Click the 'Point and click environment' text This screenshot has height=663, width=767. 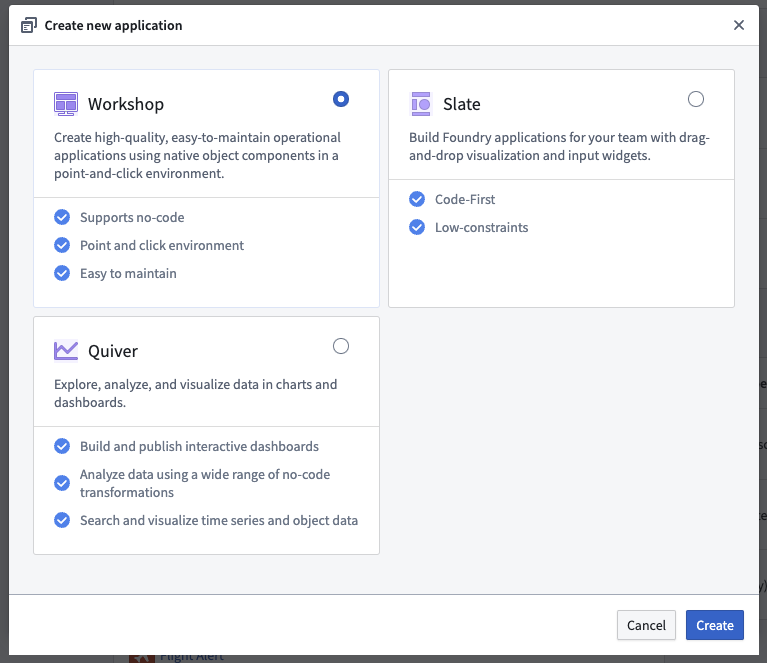[x=162, y=245]
